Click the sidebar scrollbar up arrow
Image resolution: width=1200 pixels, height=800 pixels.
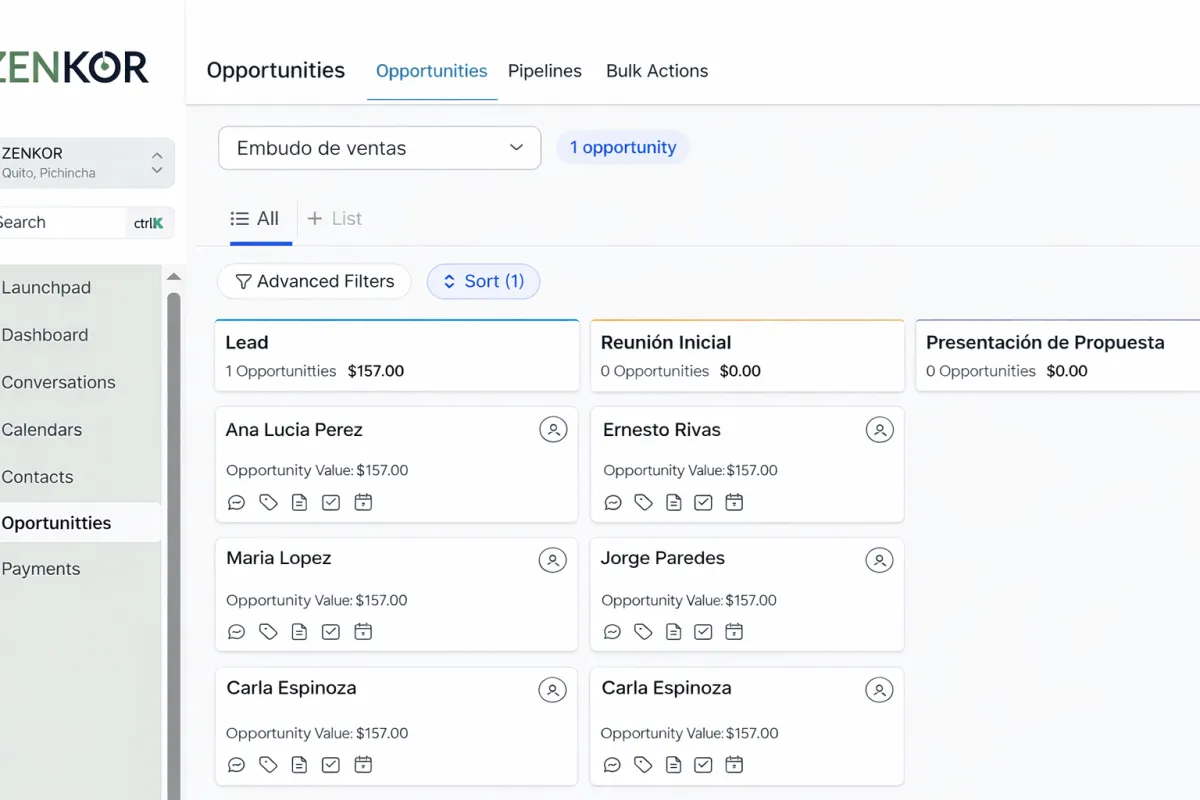(x=174, y=277)
